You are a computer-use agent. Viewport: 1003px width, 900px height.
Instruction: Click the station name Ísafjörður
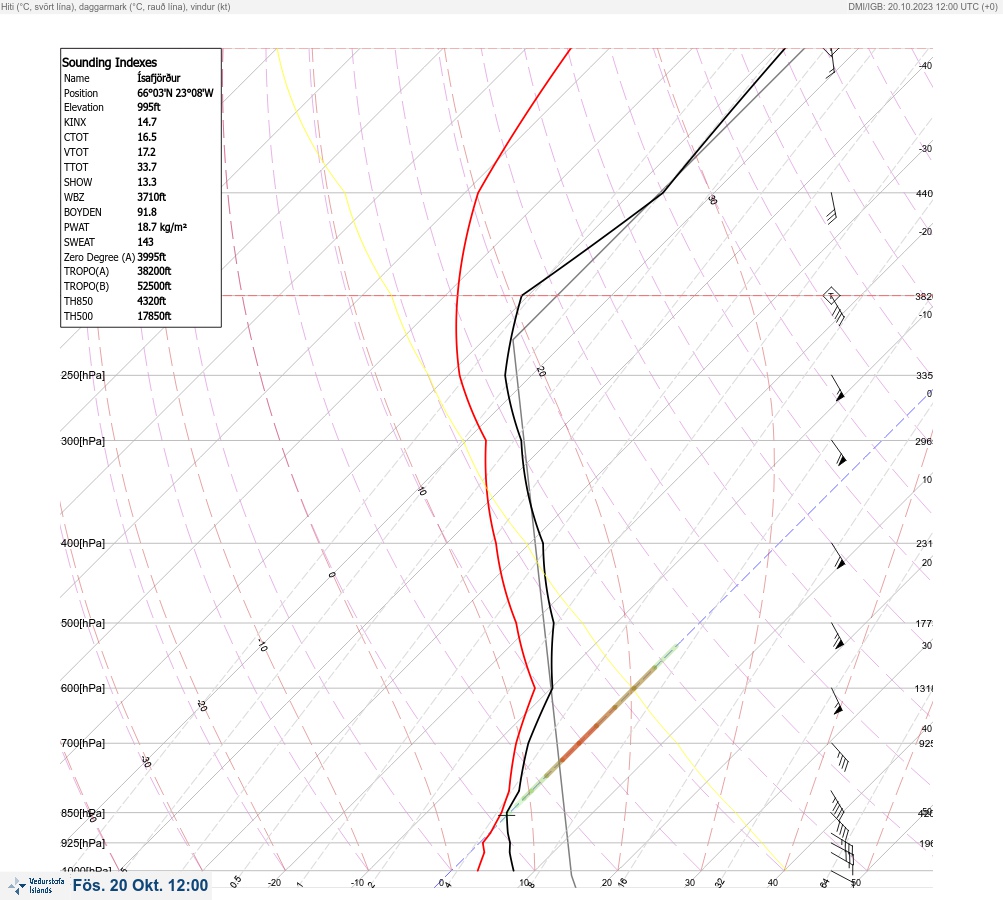point(159,78)
